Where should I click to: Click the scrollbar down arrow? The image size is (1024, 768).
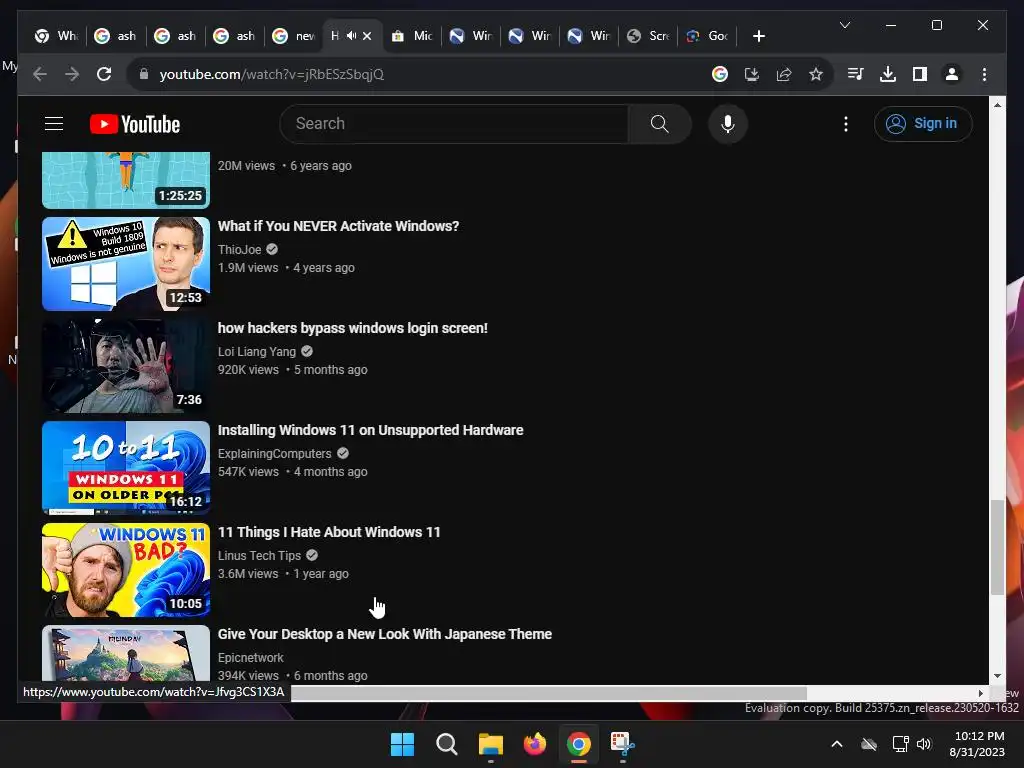point(997,677)
